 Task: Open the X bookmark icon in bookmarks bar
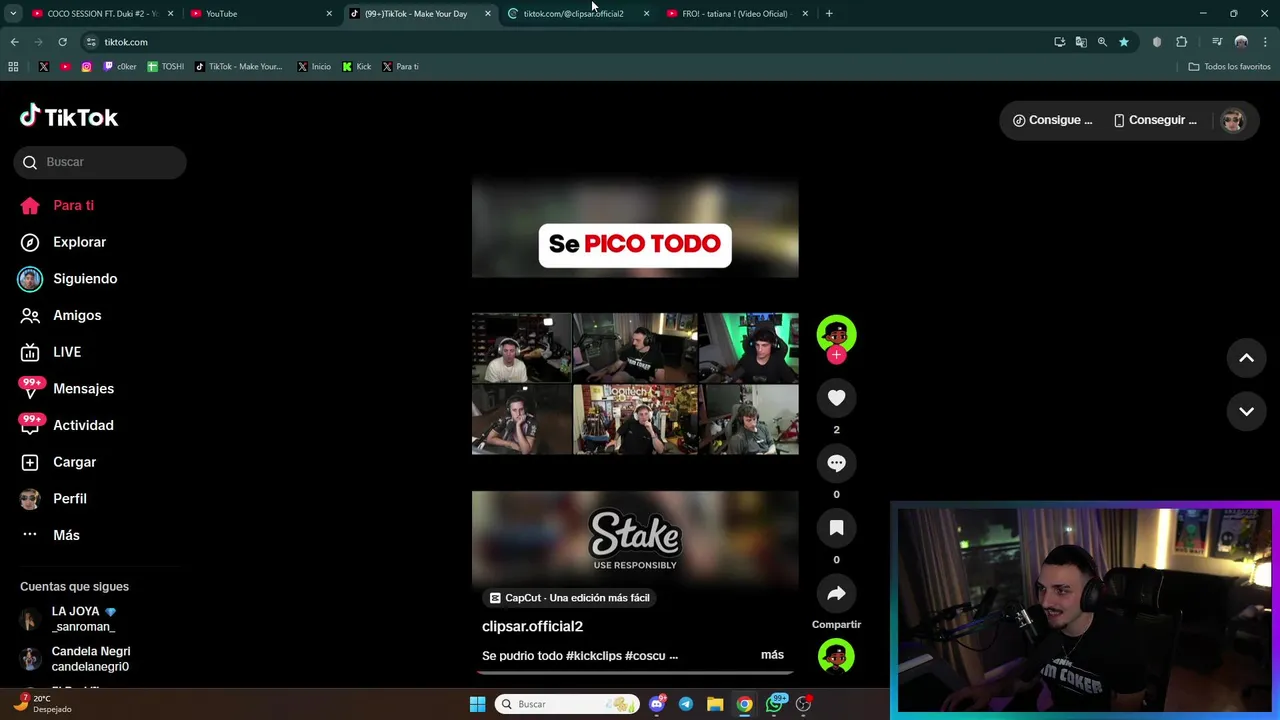pyautogui.click(x=44, y=67)
